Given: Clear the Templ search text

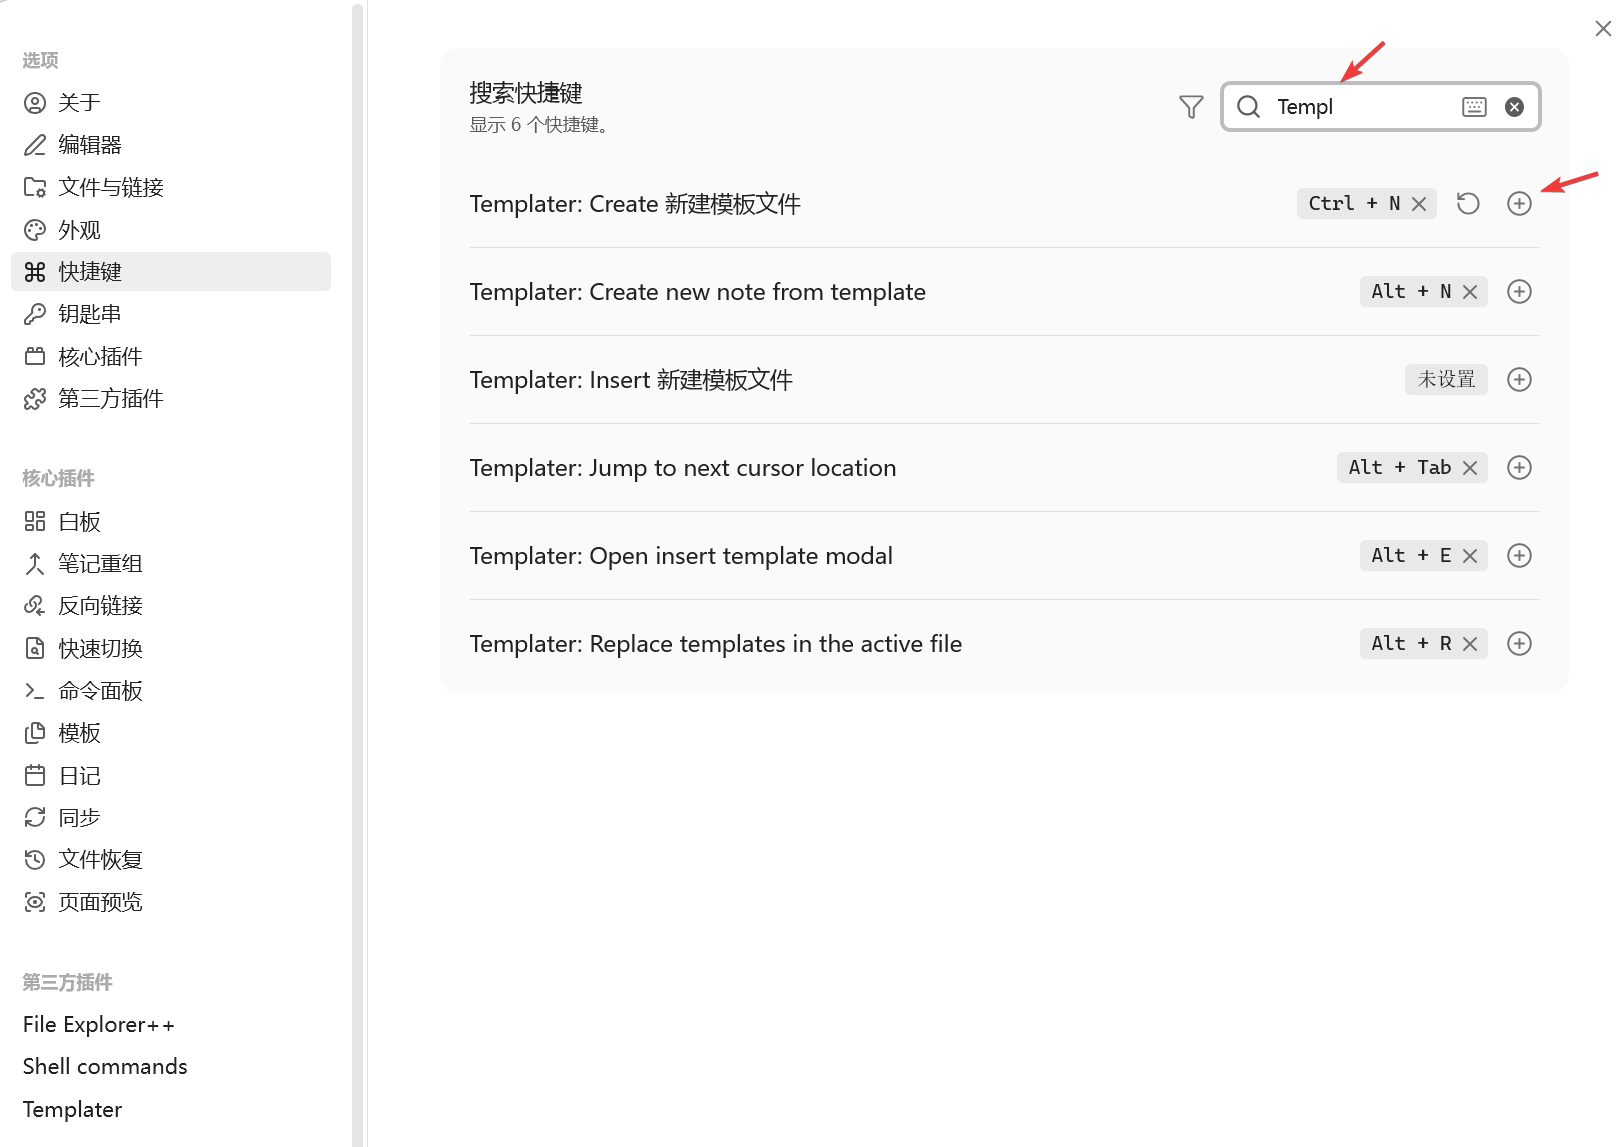Looking at the screenshot, I should click(x=1514, y=107).
